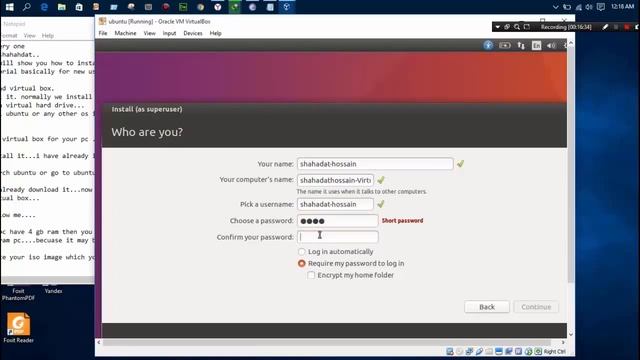Click the Back button in installer
This screenshot has height=360, width=640.
[487, 307]
